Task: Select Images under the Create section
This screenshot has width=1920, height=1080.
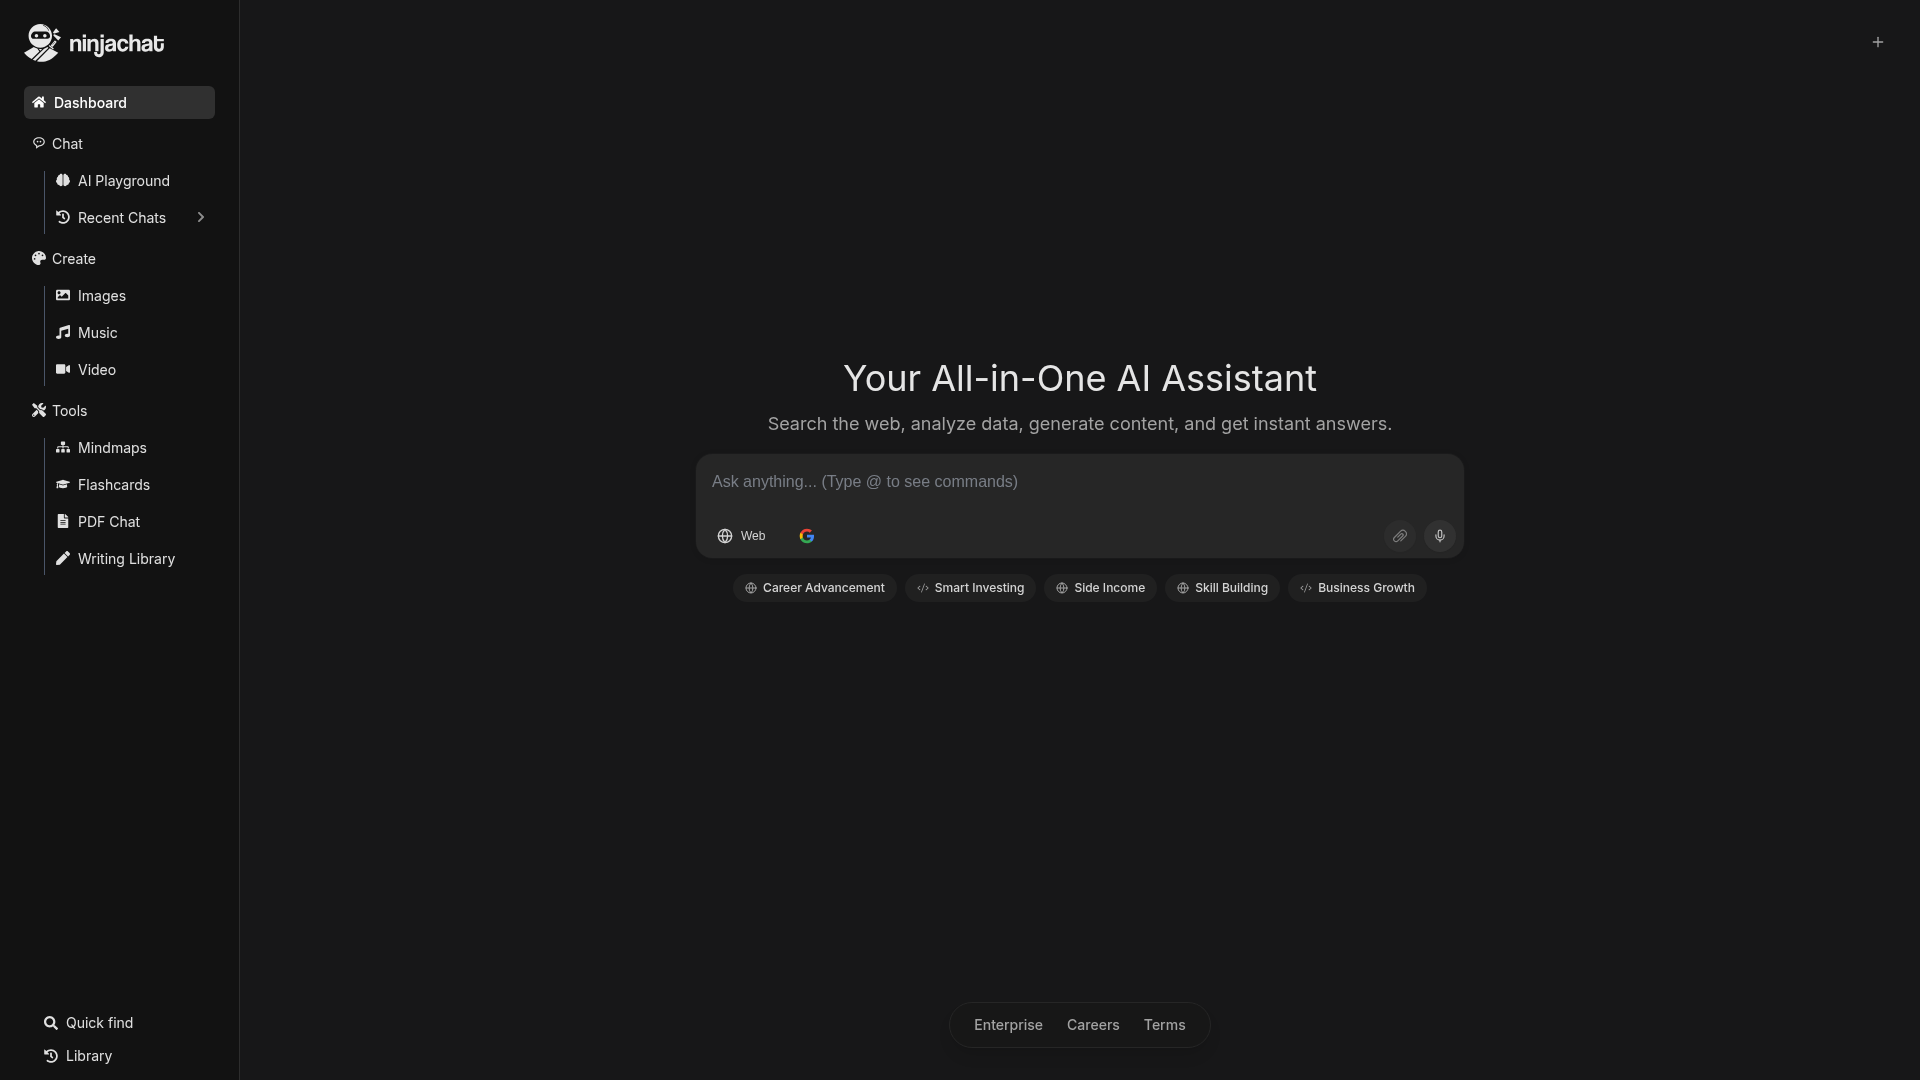Action: 101,296
